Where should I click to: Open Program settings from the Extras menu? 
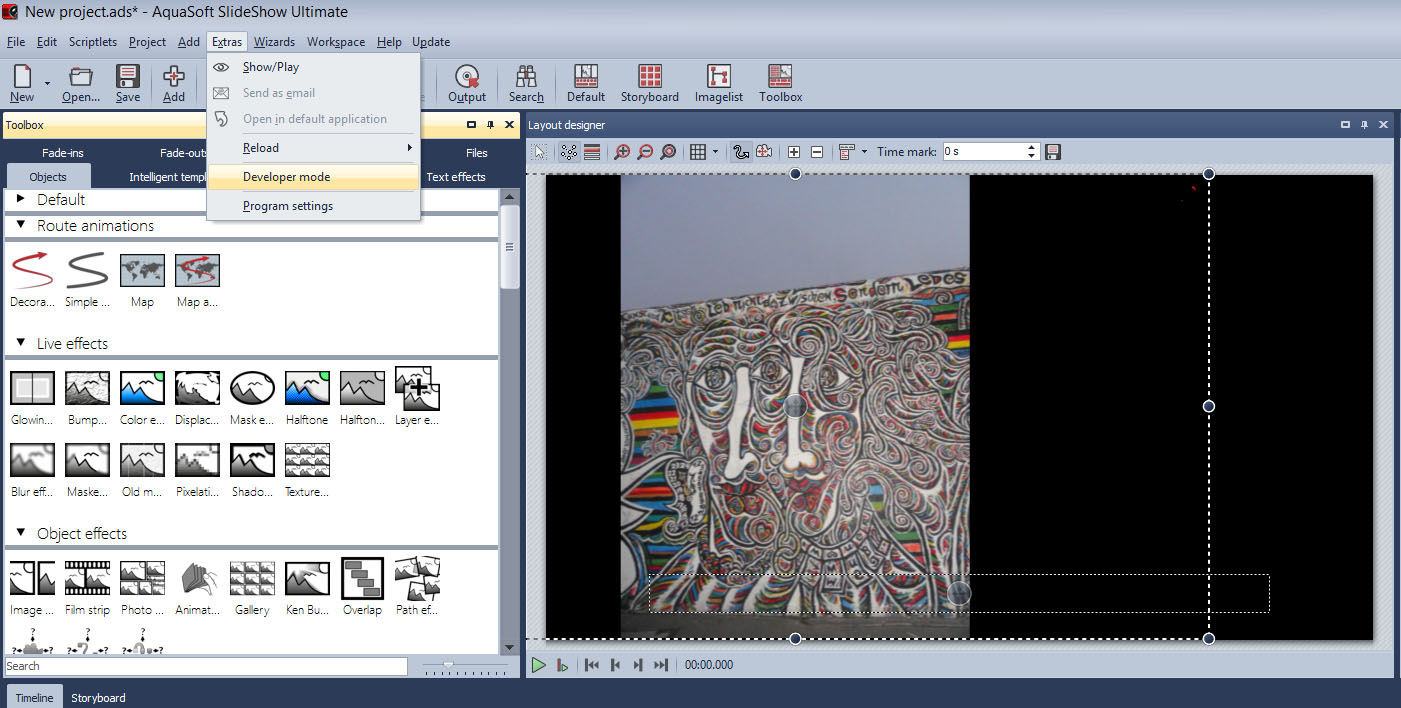point(313,206)
